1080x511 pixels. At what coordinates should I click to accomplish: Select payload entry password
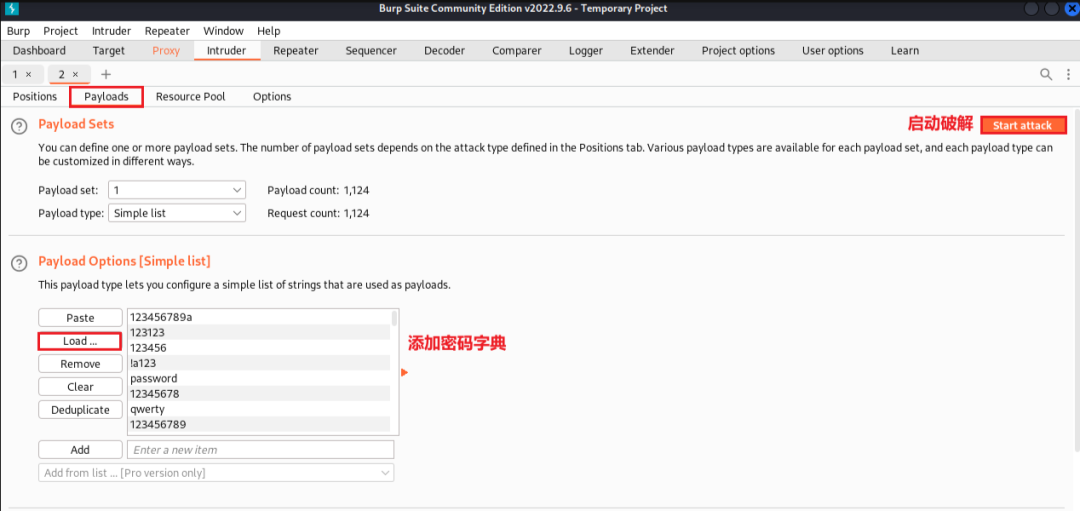click(x=259, y=378)
